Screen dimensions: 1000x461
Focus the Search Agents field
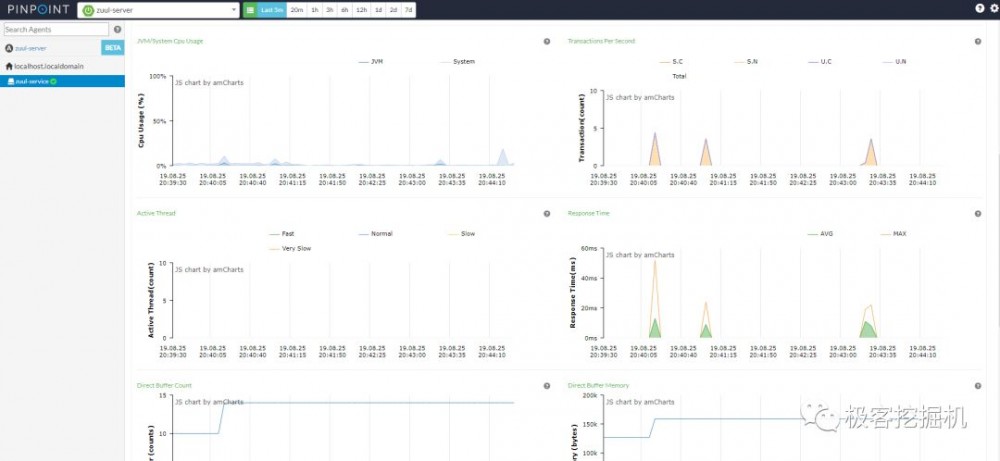56,29
